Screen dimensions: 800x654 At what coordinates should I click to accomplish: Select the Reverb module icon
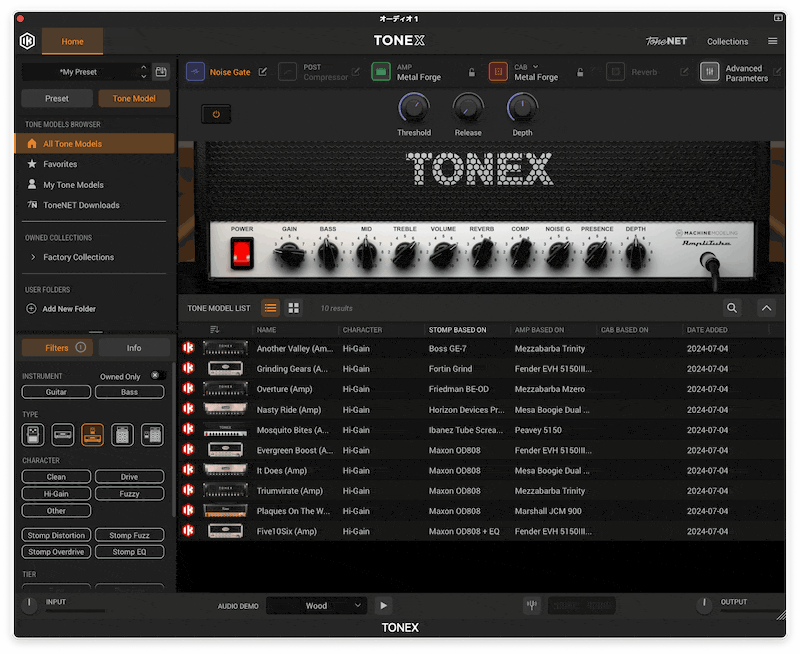(615, 72)
